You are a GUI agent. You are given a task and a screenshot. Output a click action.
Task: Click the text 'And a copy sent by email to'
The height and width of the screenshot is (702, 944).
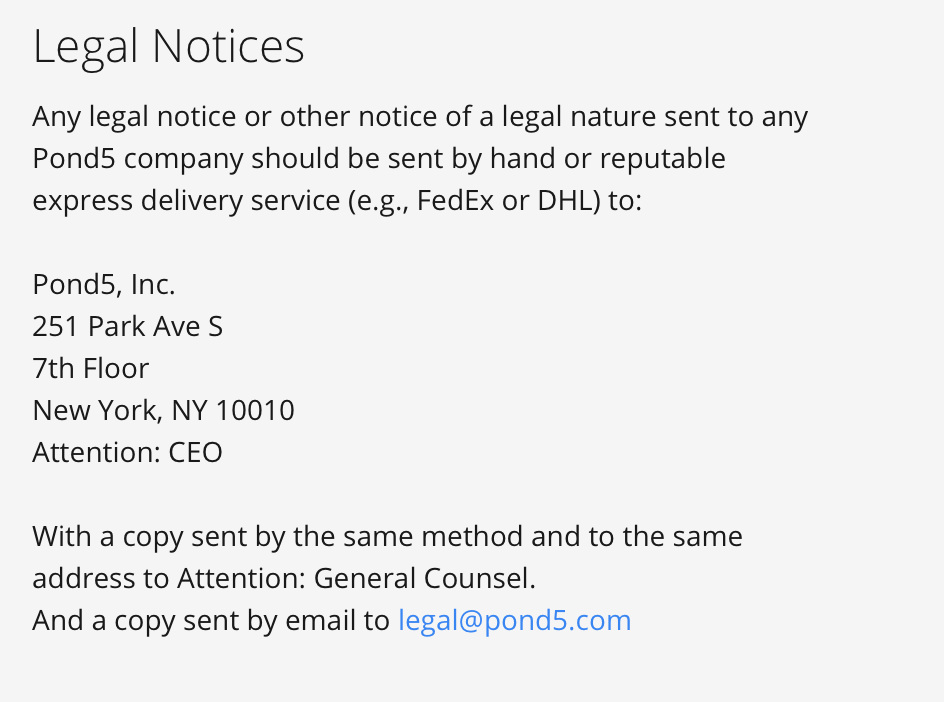tap(211, 621)
